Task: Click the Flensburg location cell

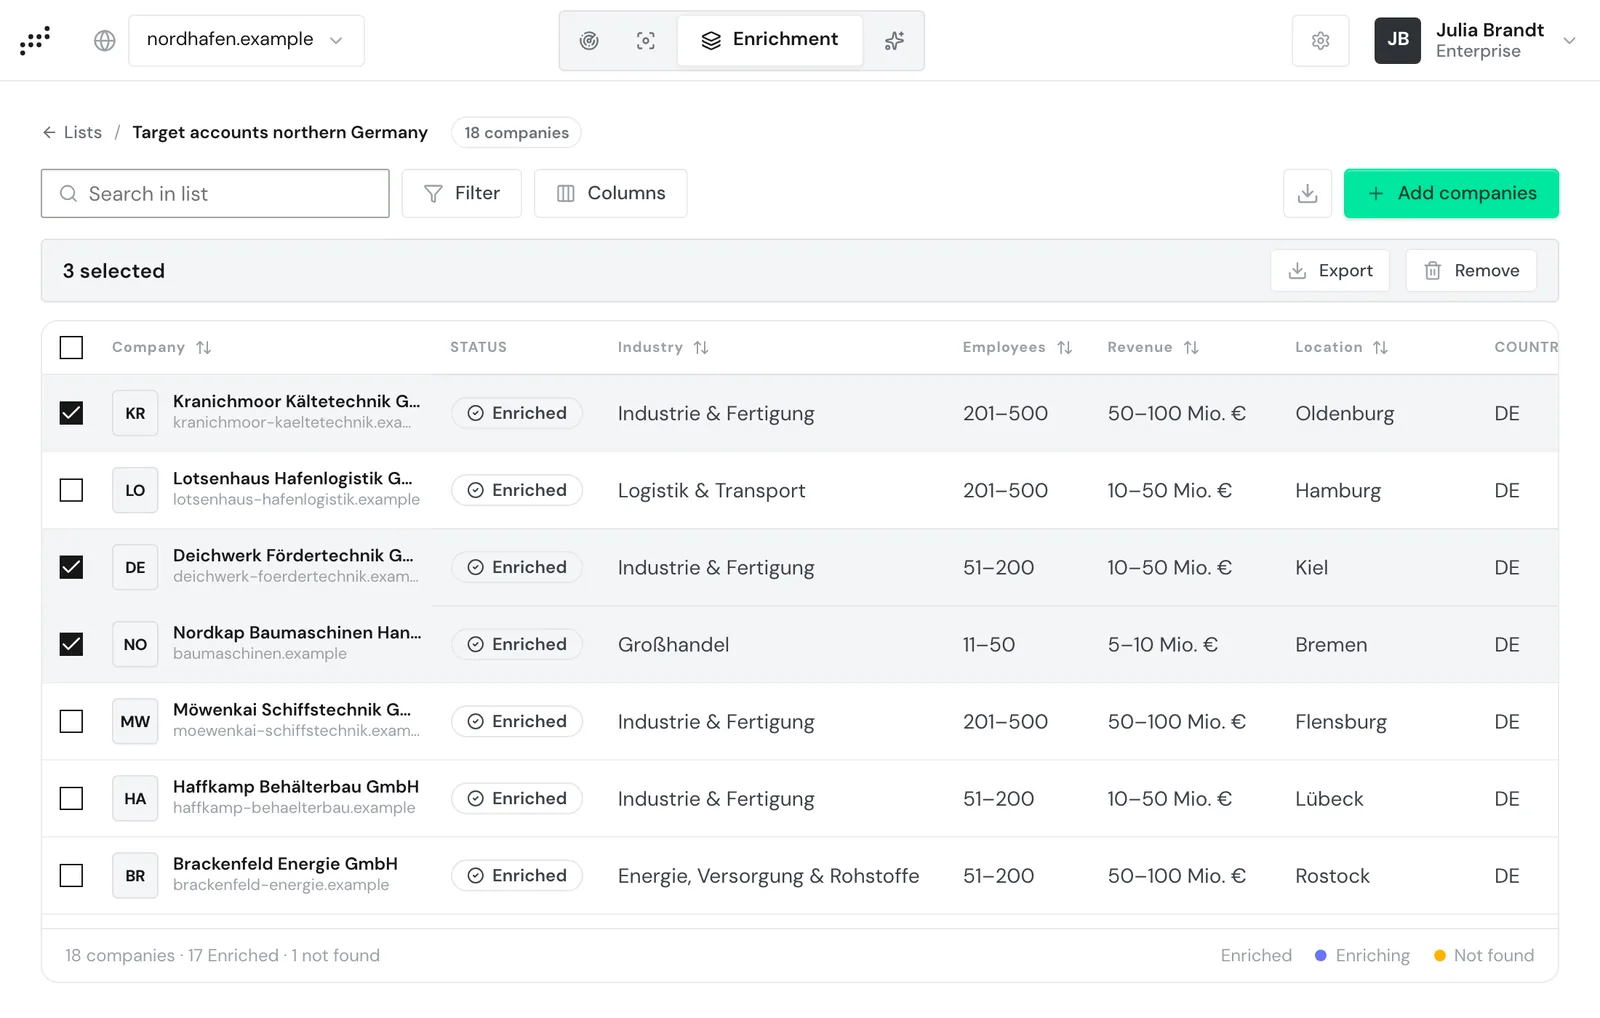Action: pyautogui.click(x=1341, y=721)
